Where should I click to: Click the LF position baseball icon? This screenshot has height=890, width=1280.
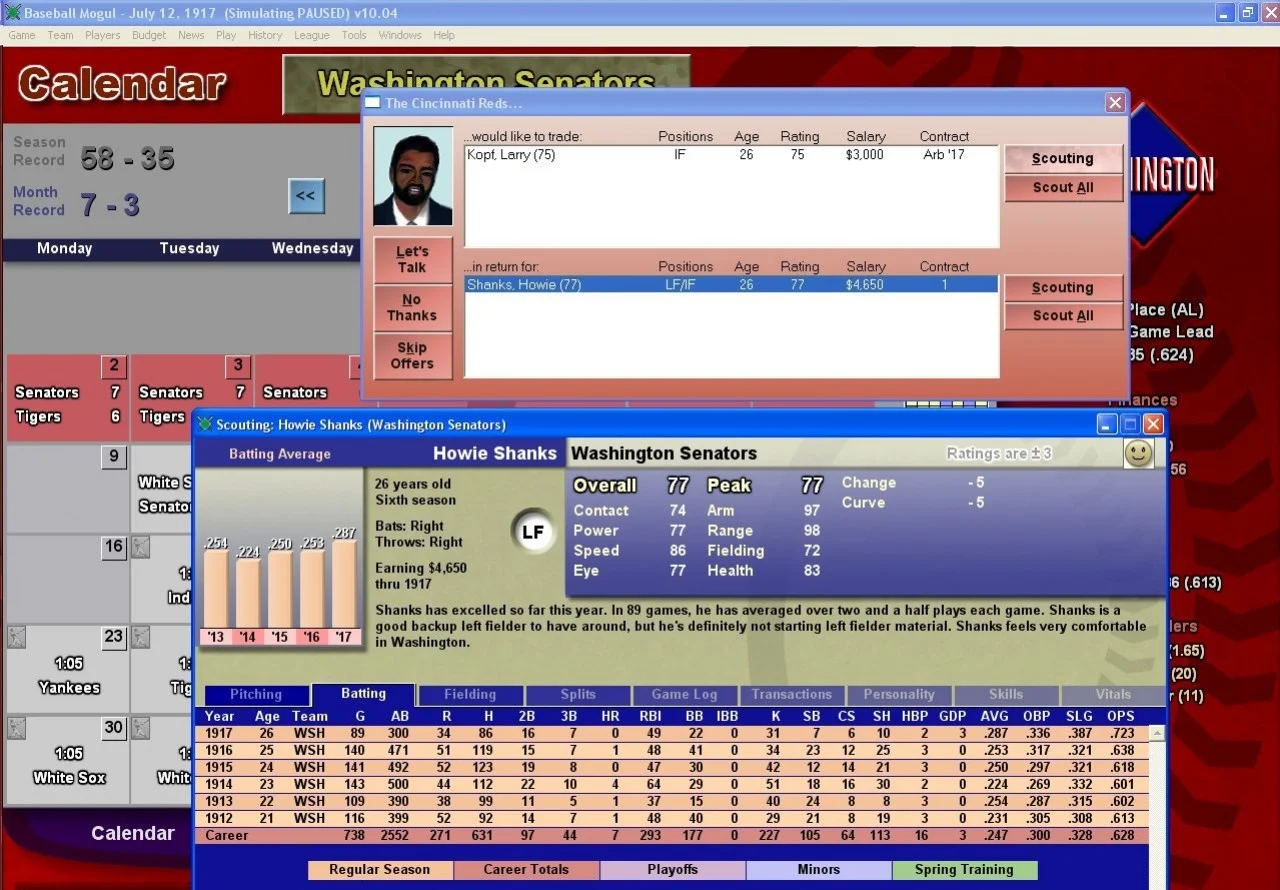[532, 532]
